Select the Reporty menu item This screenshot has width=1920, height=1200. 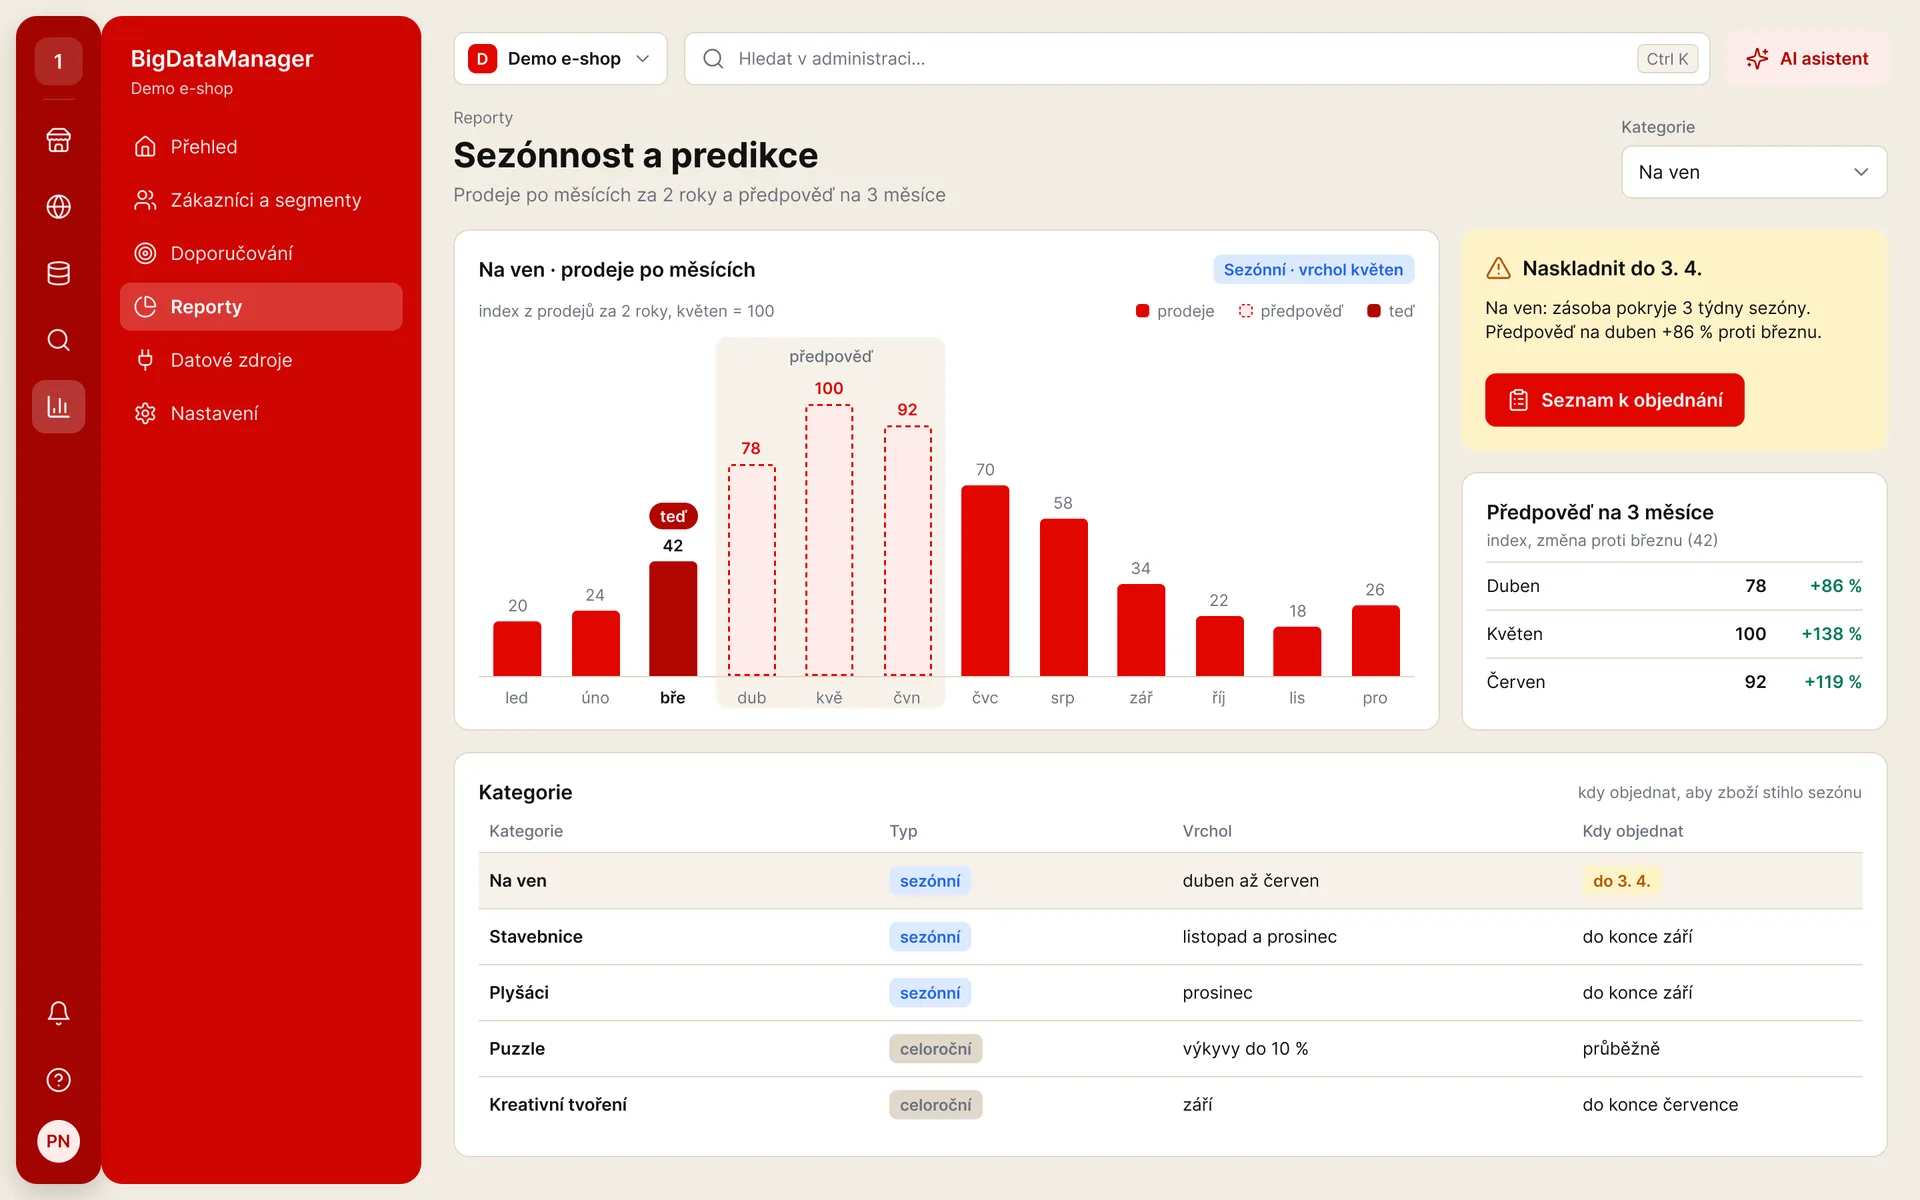coord(261,307)
